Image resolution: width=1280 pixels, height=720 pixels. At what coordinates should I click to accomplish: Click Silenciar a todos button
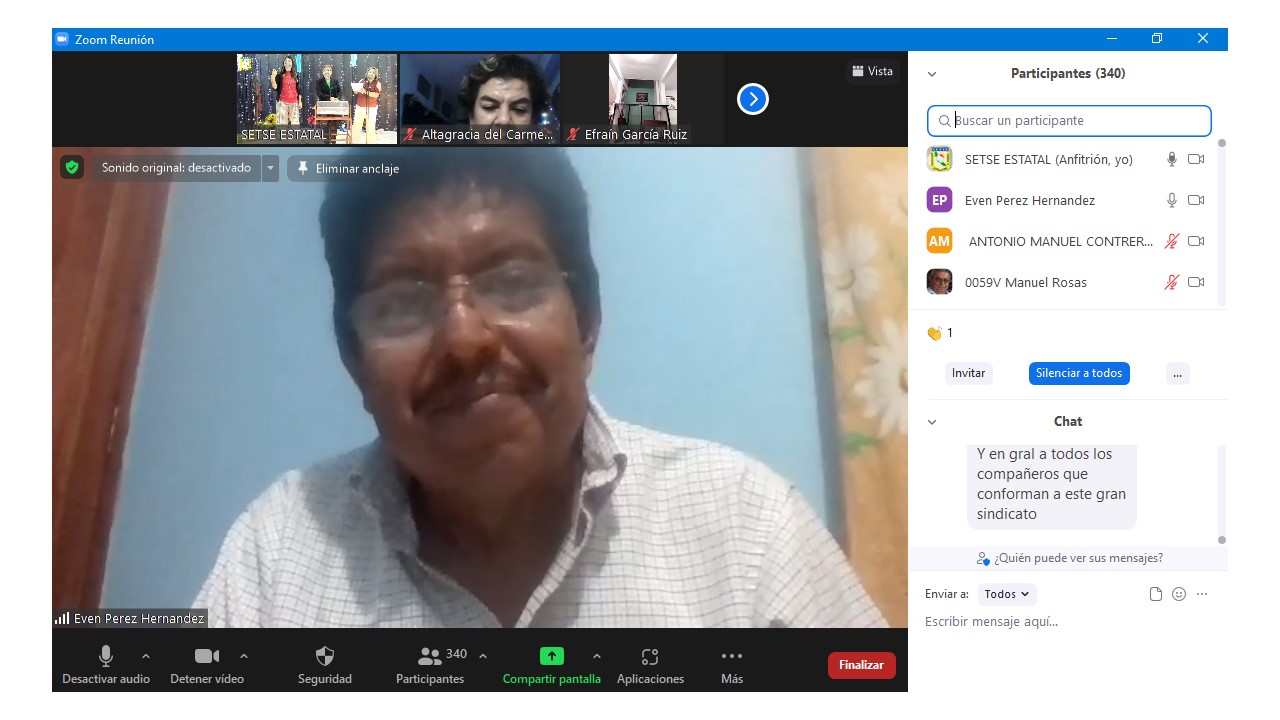1079,373
